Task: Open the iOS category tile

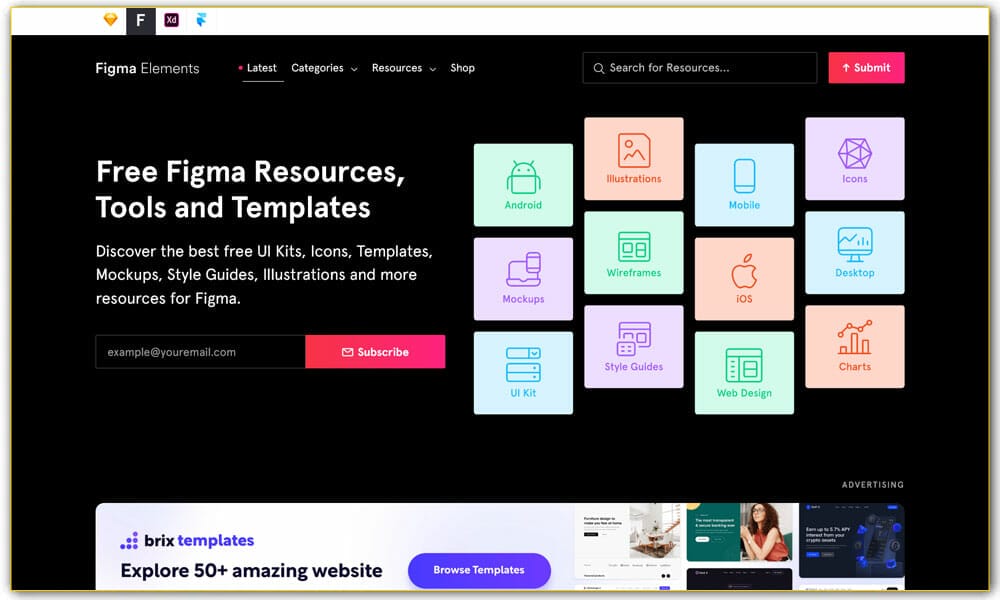Action: tap(744, 279)
